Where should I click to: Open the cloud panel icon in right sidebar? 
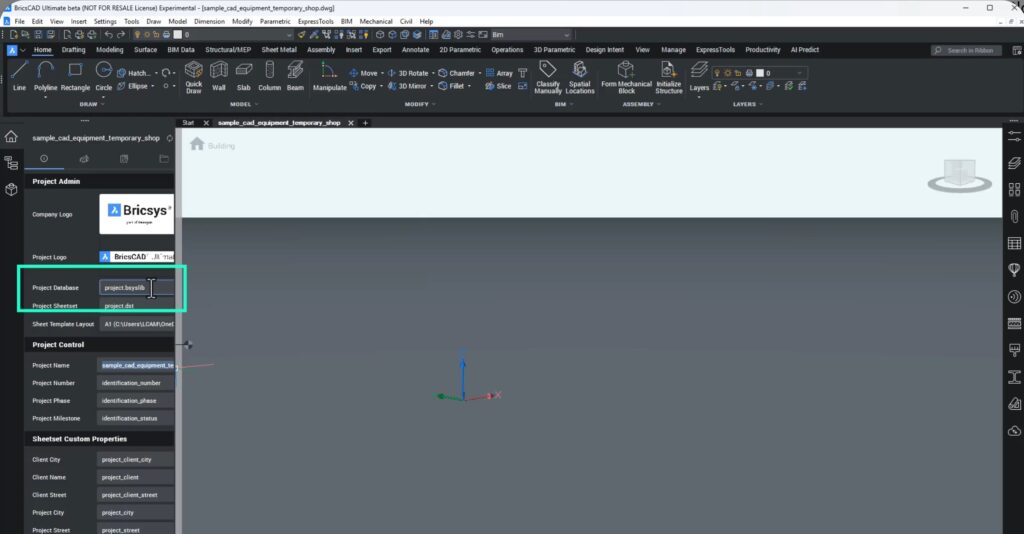click(1014, 431)
